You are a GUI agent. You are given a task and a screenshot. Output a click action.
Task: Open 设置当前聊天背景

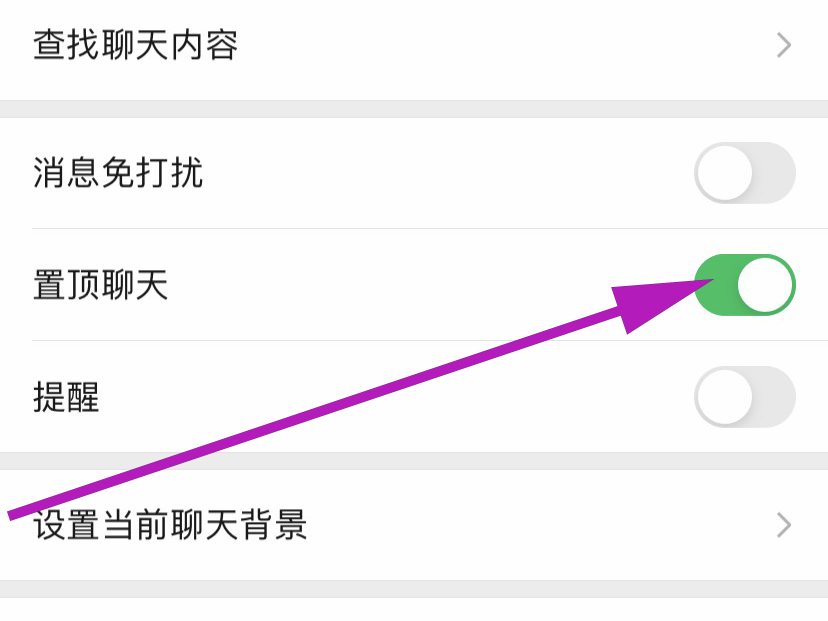170,525
